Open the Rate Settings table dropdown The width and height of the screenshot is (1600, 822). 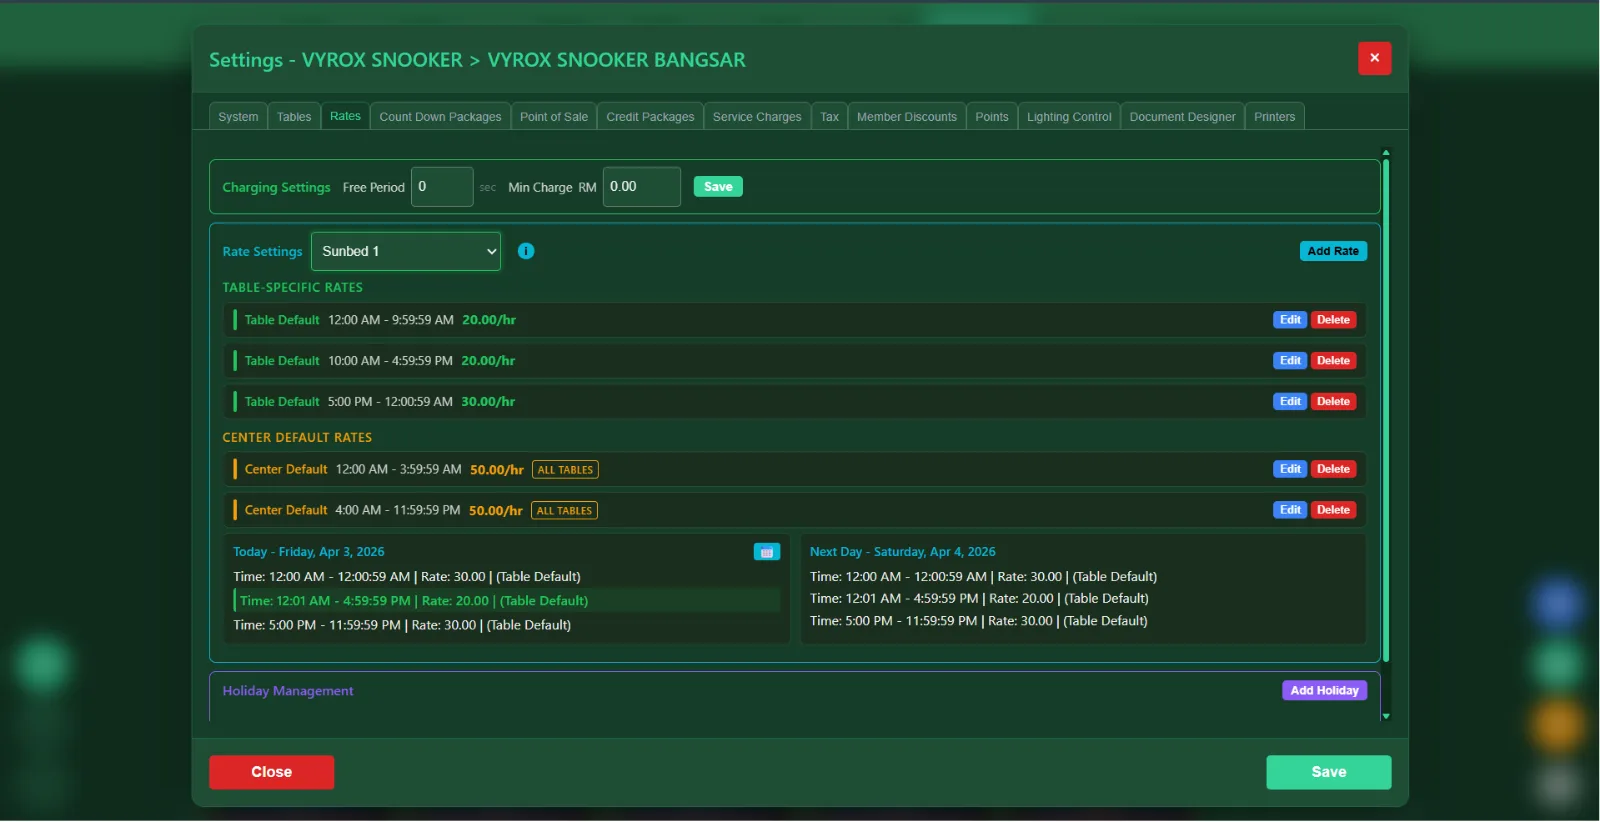tap(406, 251)
